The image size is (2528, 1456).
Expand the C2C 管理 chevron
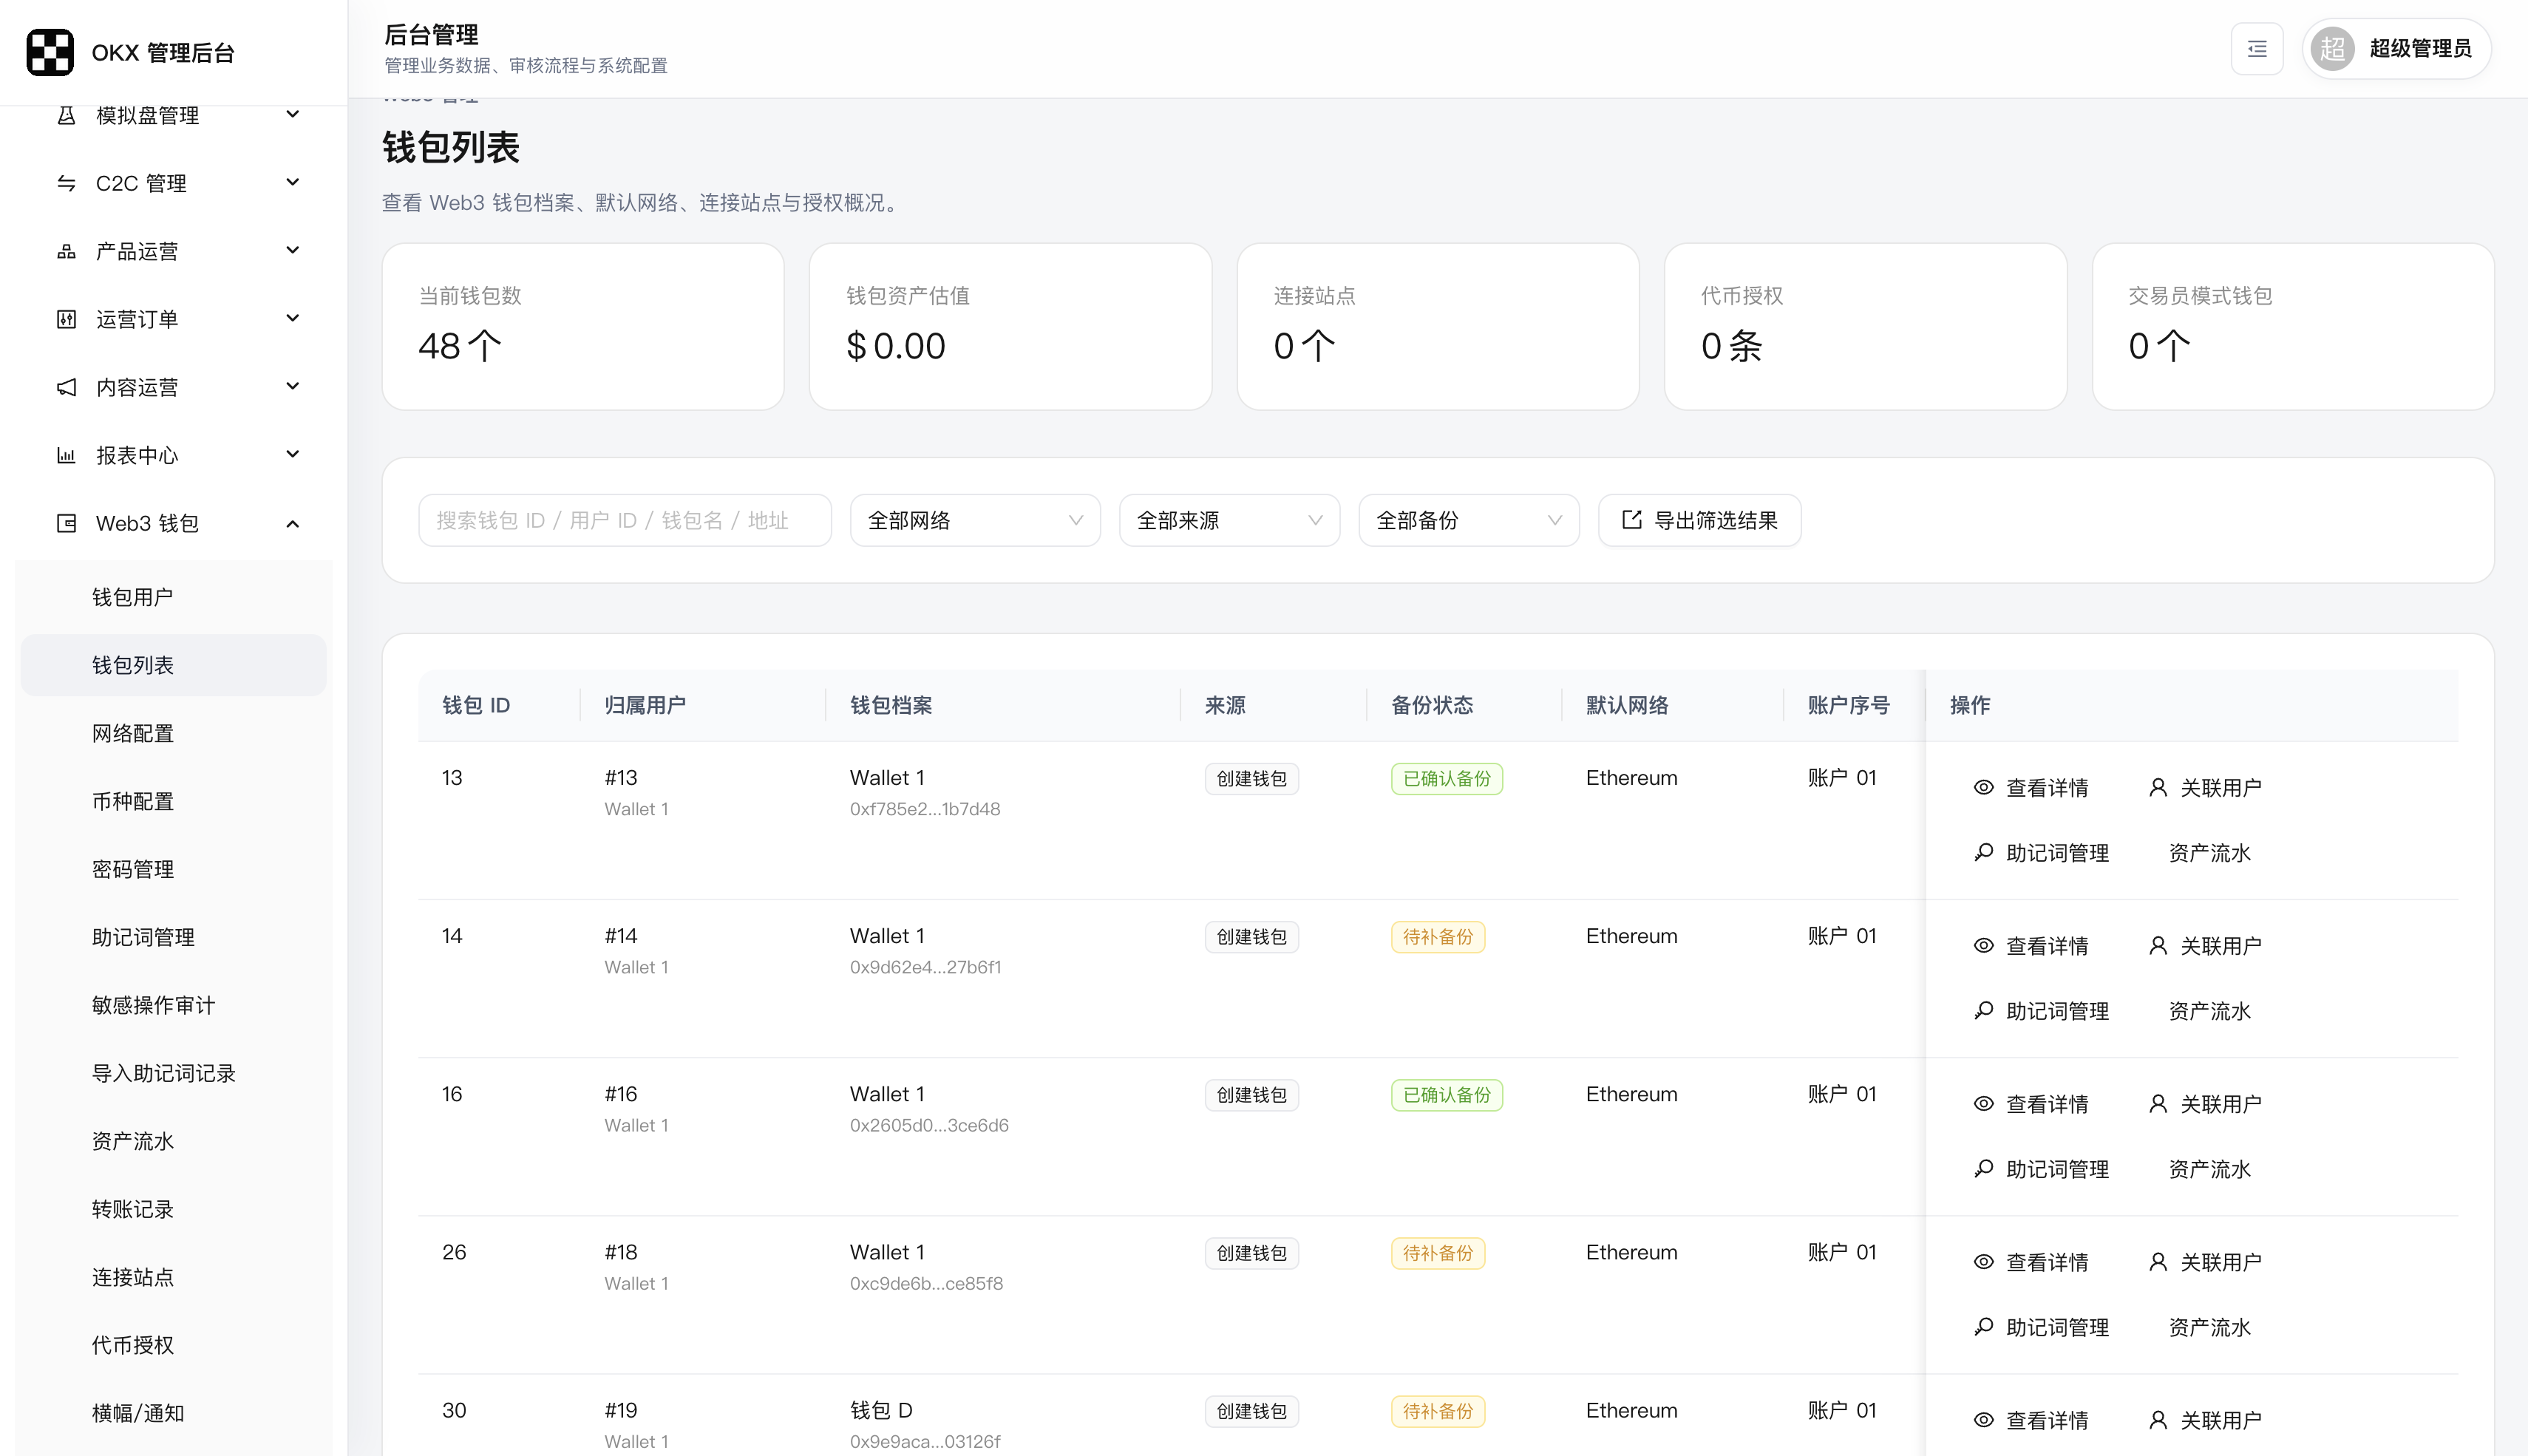click(x=293, y=182)
